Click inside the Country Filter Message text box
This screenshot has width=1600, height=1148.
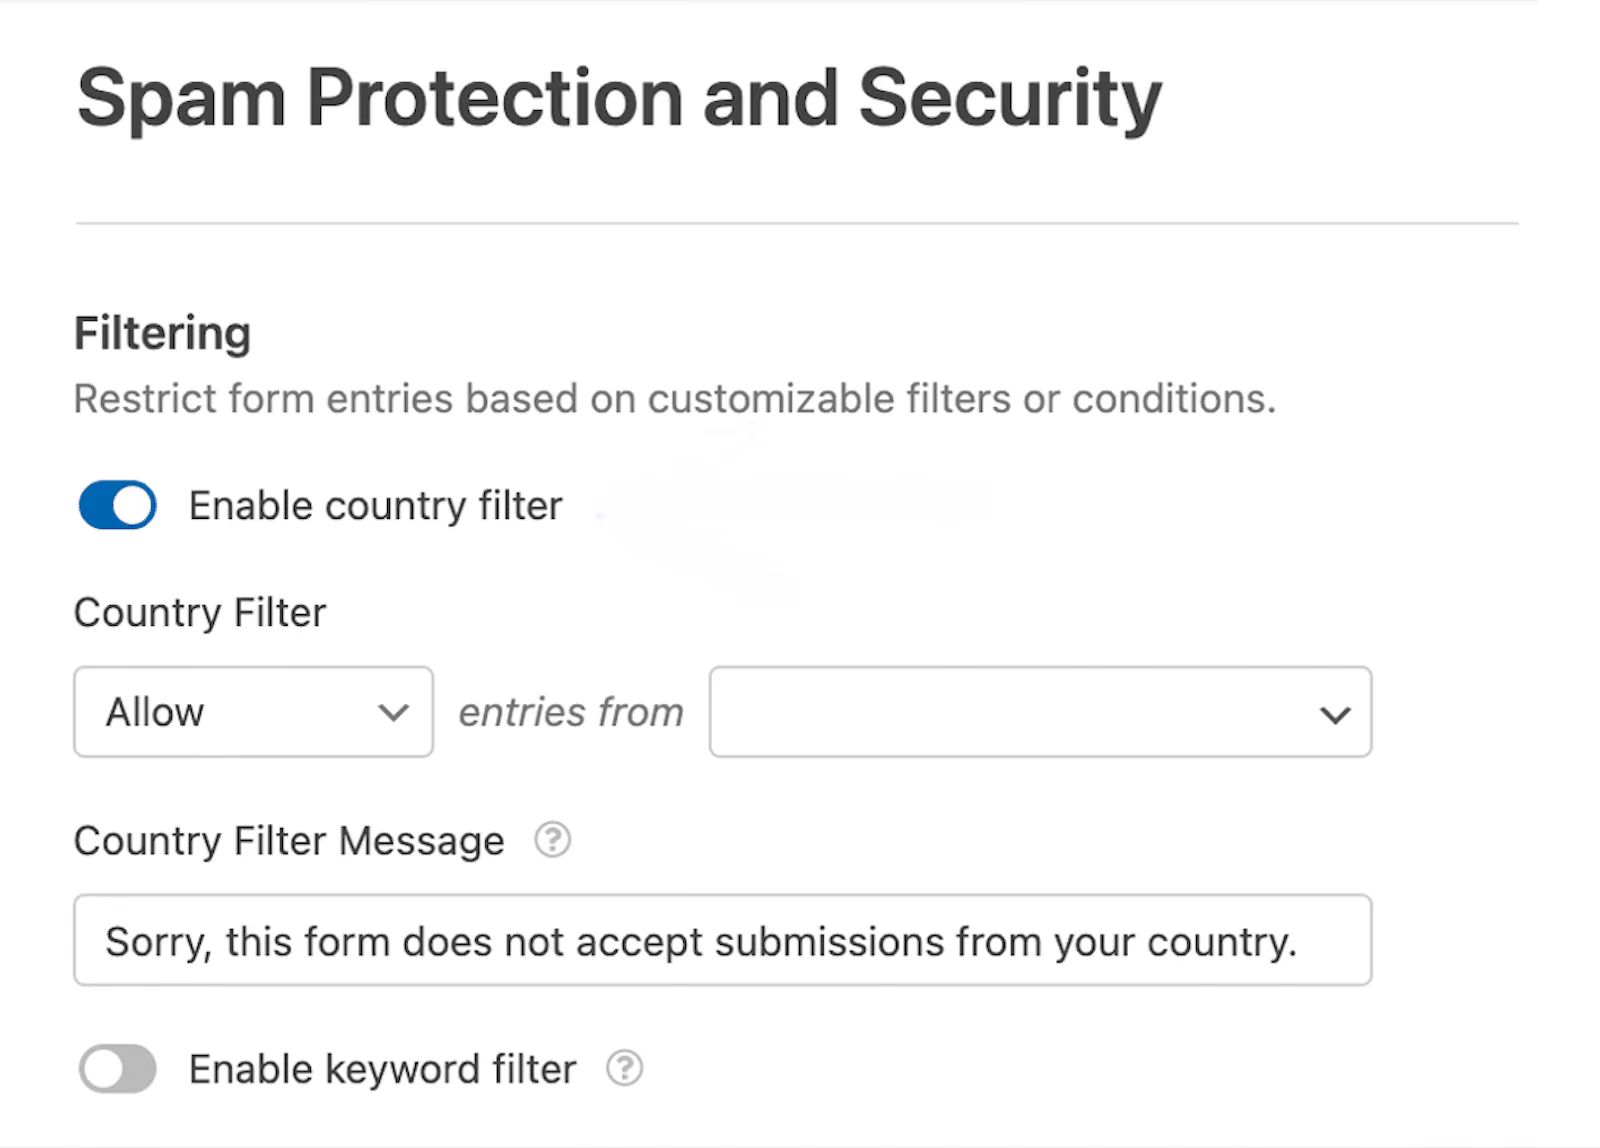(720, 940)
